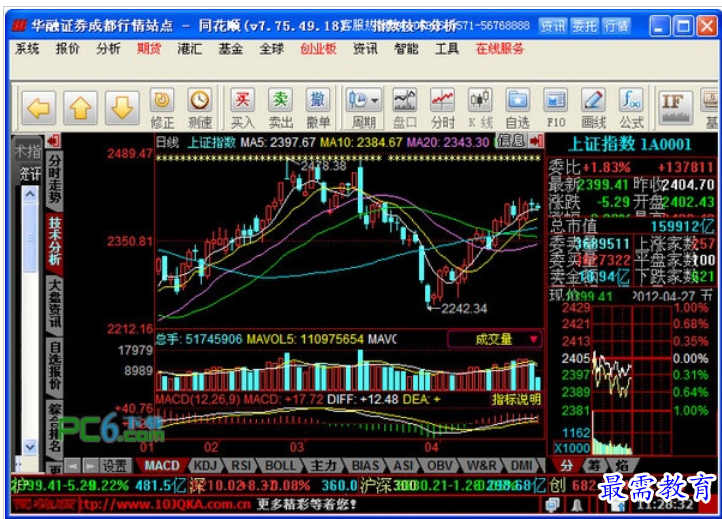Select the BIAS indicator tab

tap(365, 466)
